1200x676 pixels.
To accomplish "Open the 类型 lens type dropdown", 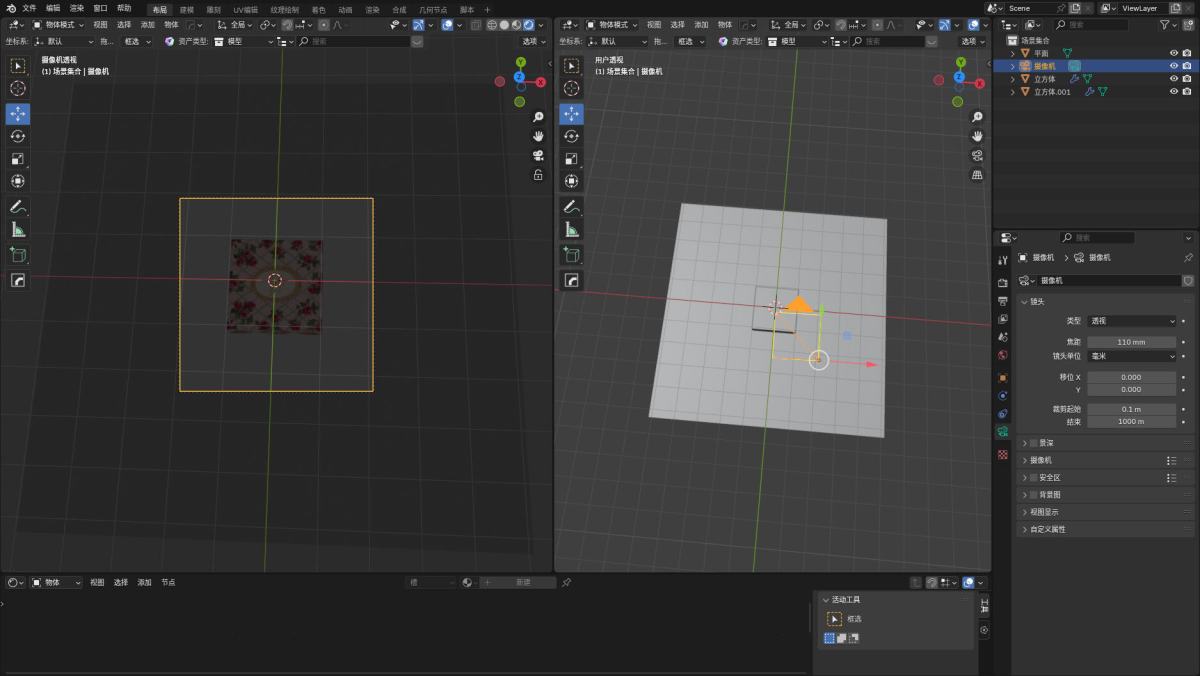I will pos(1132,321).
